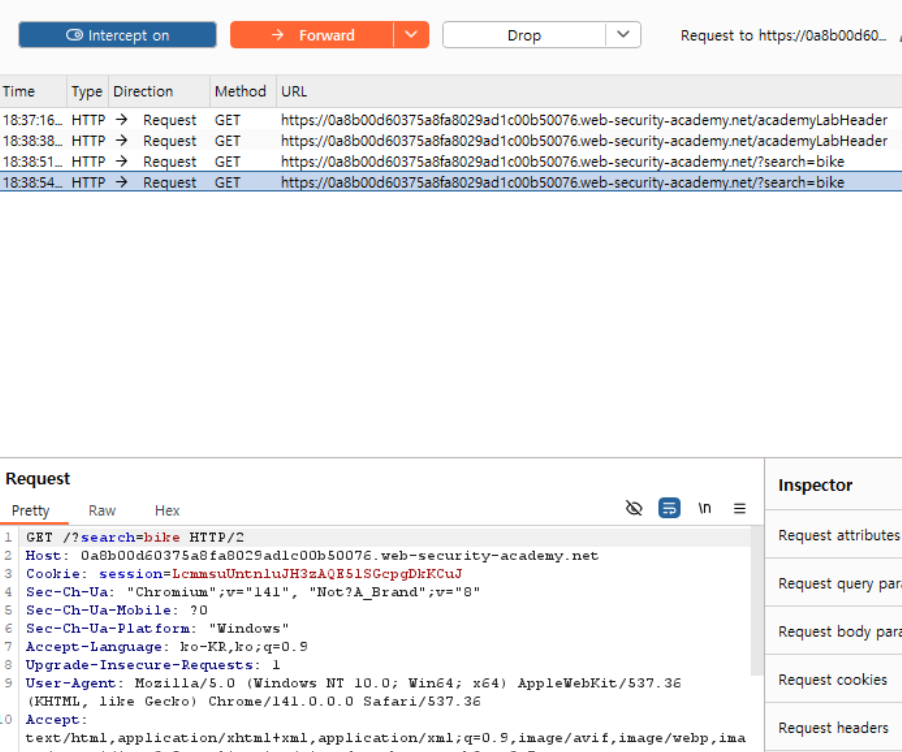The width and height of the screenshot is (902, 752).
Task: Toggle the show newline \n icon
Action: [x=705, y=508]
